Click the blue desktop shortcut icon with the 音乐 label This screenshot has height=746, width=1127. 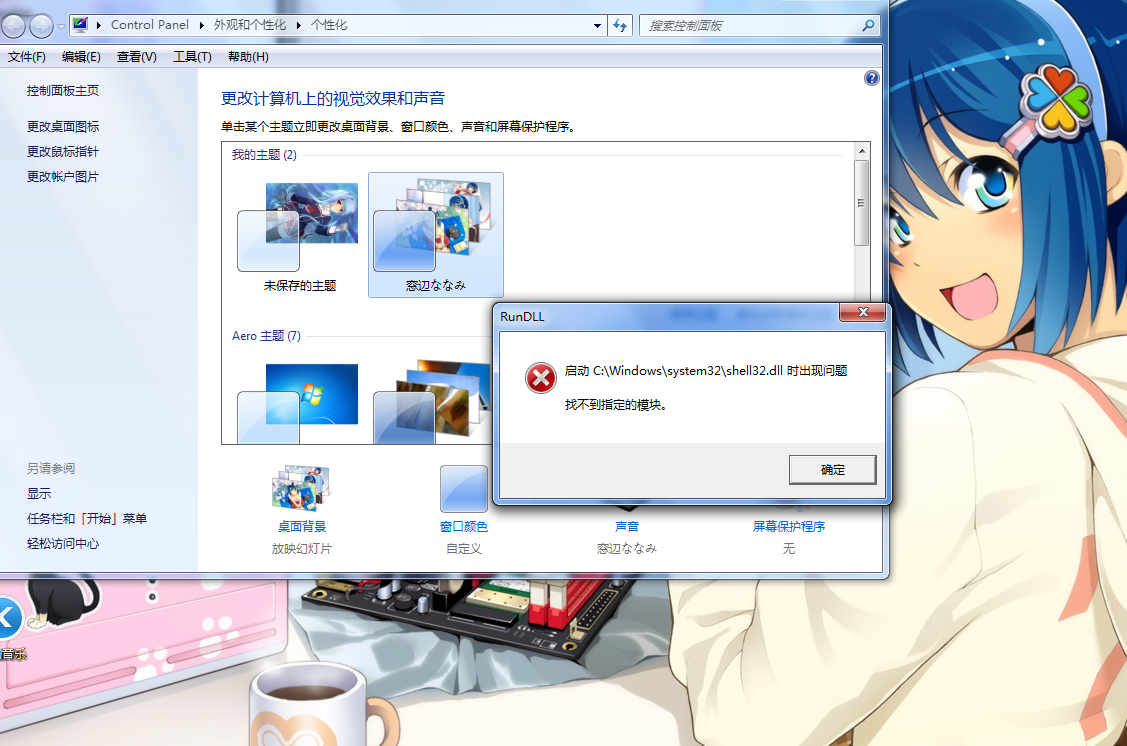pos(10,617)
